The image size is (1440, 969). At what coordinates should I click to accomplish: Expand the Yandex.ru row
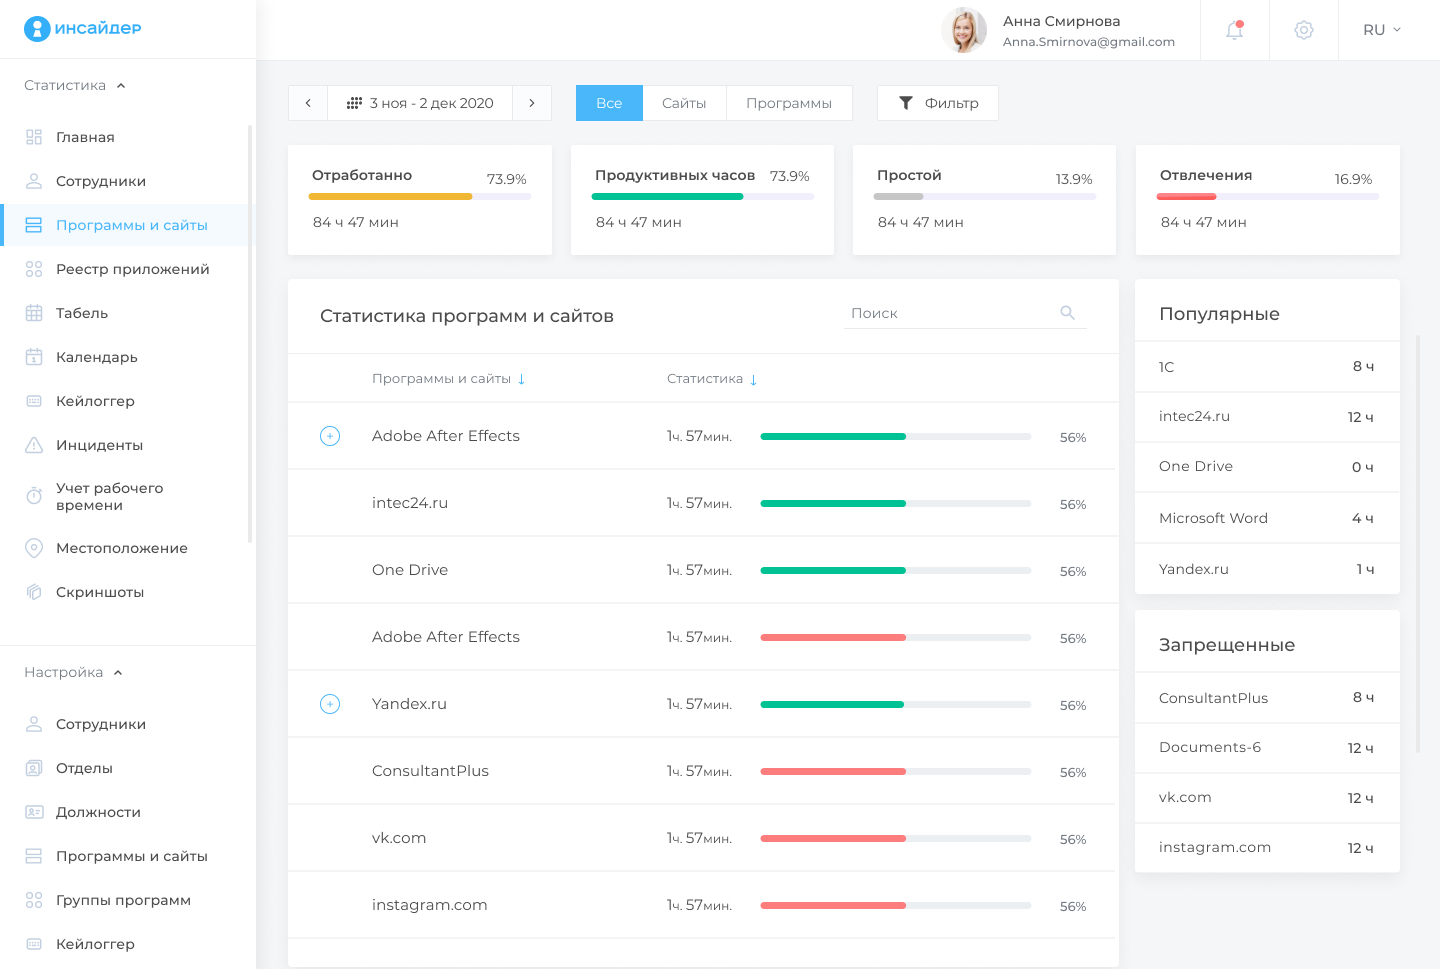[330, 704]
